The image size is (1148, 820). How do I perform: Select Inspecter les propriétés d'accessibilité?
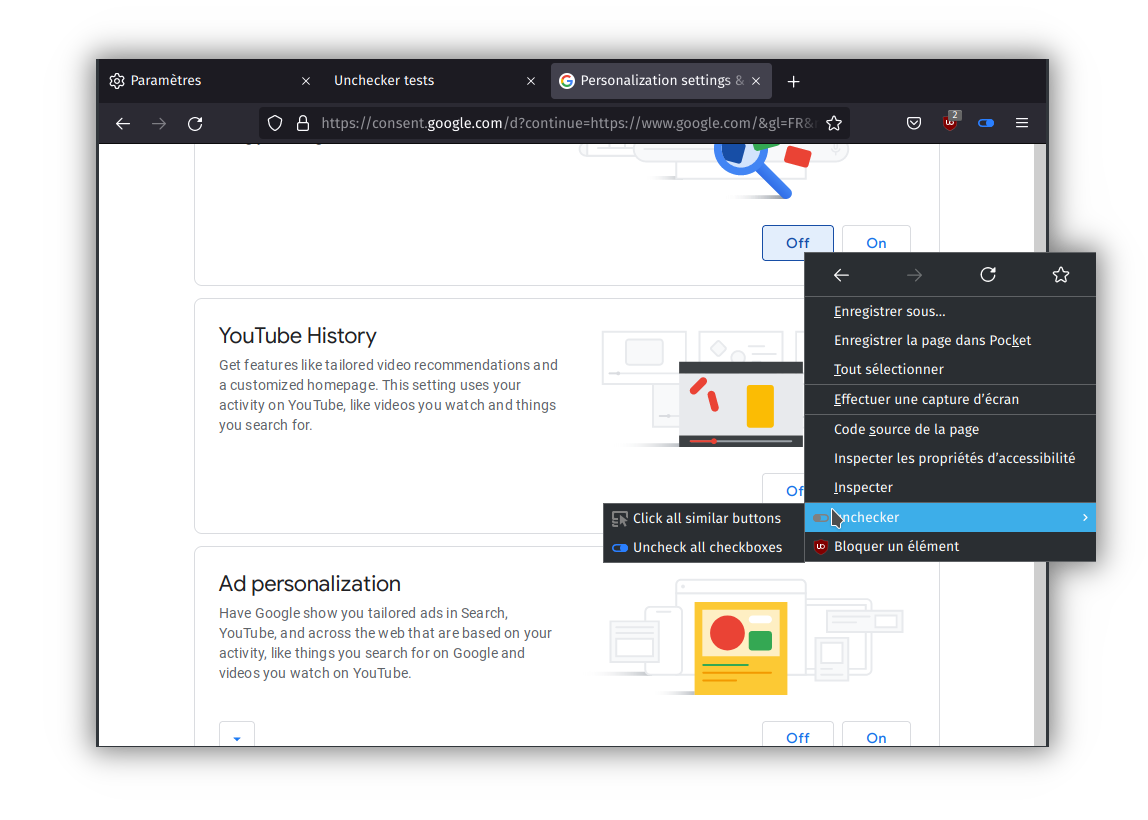[950, 458]
